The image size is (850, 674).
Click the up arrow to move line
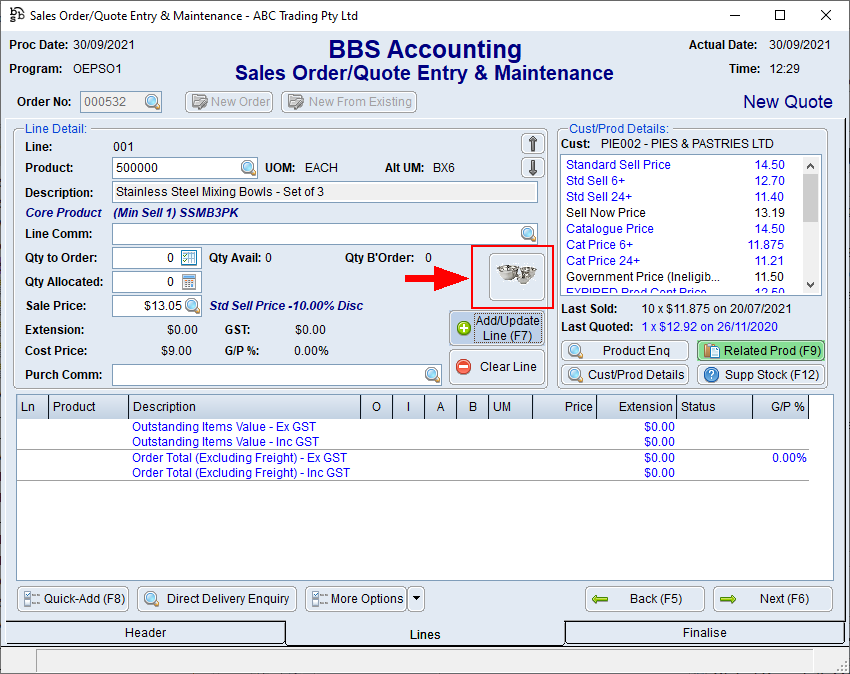pyautogui.click(x=532, y=144)
